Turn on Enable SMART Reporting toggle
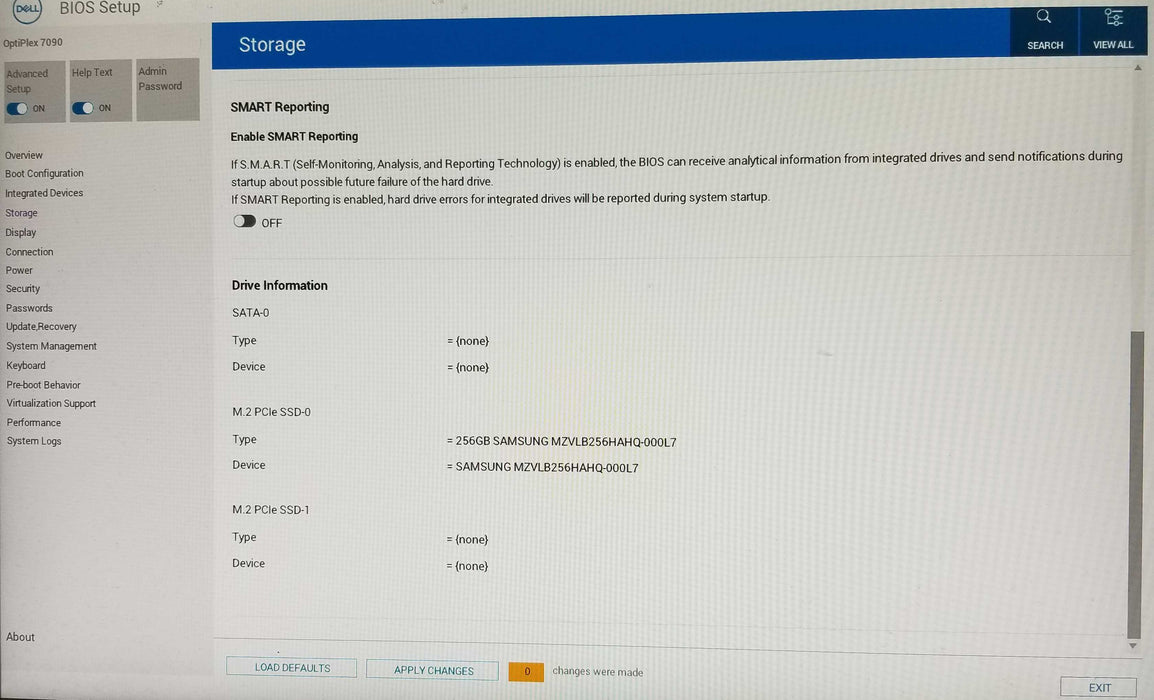 [x=244, y=222]
